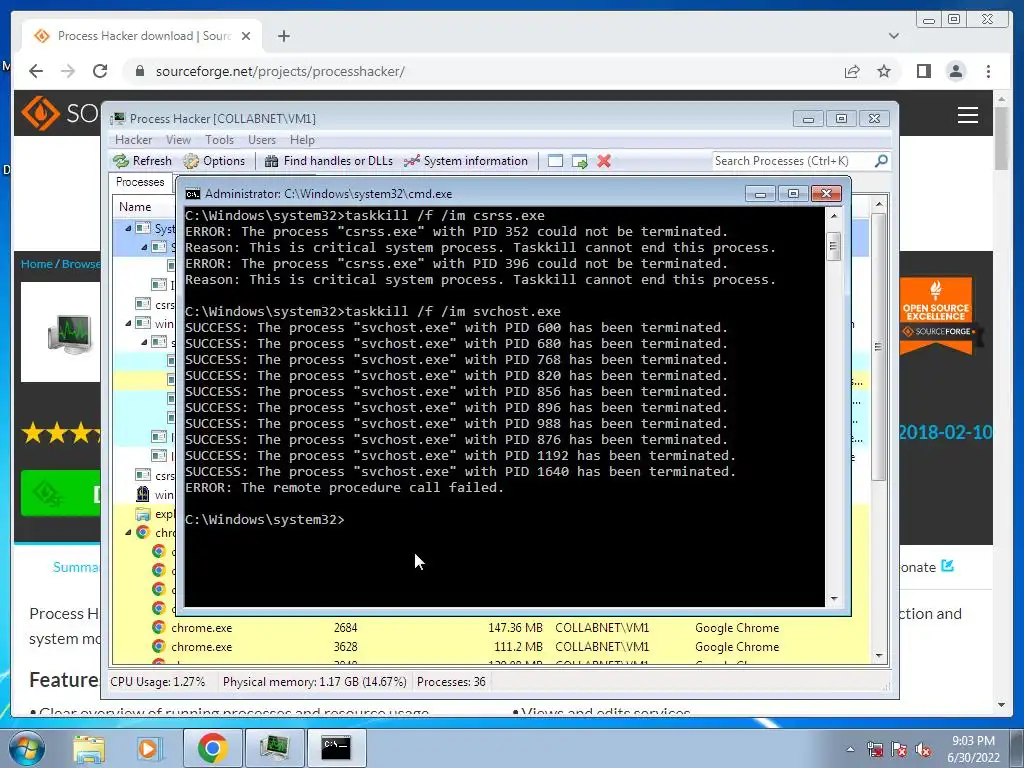The height and width of the screenshot is (768, 1024).
Task: Open the Hacker menu
Action: click(x=133, y=140)
